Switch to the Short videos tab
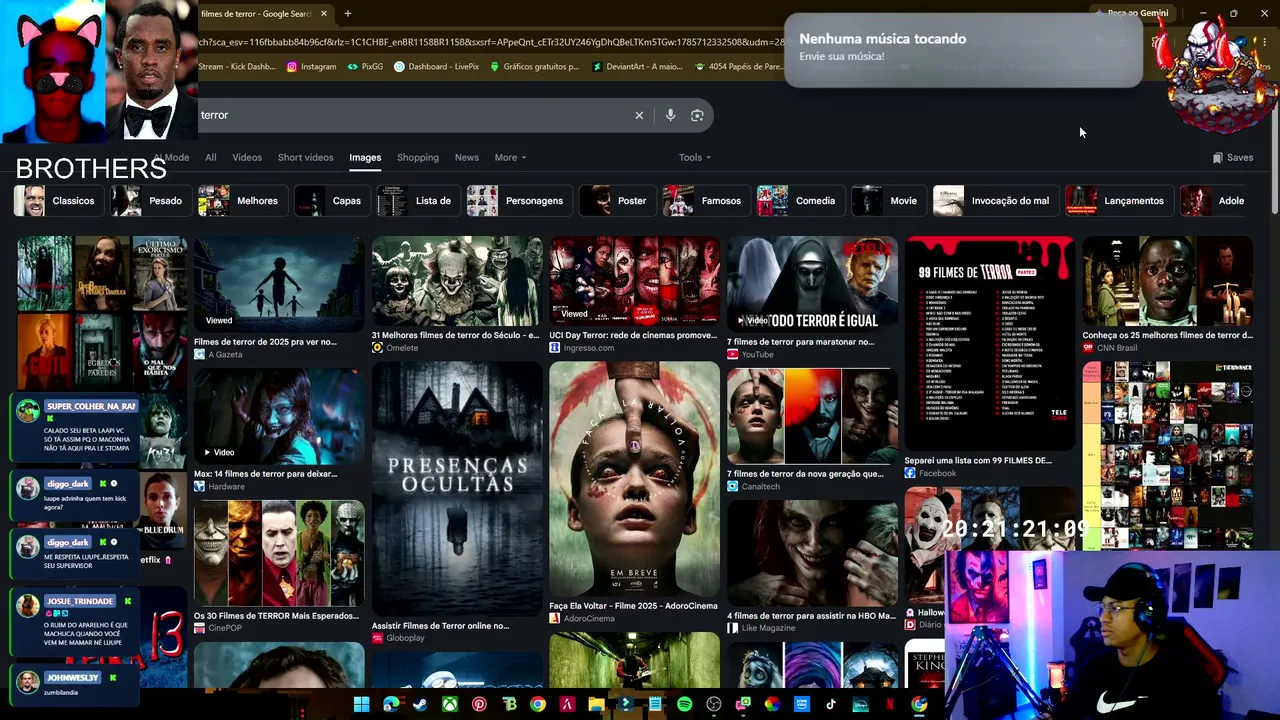This screenshot has height=720, width=1280. coord(305,157)
